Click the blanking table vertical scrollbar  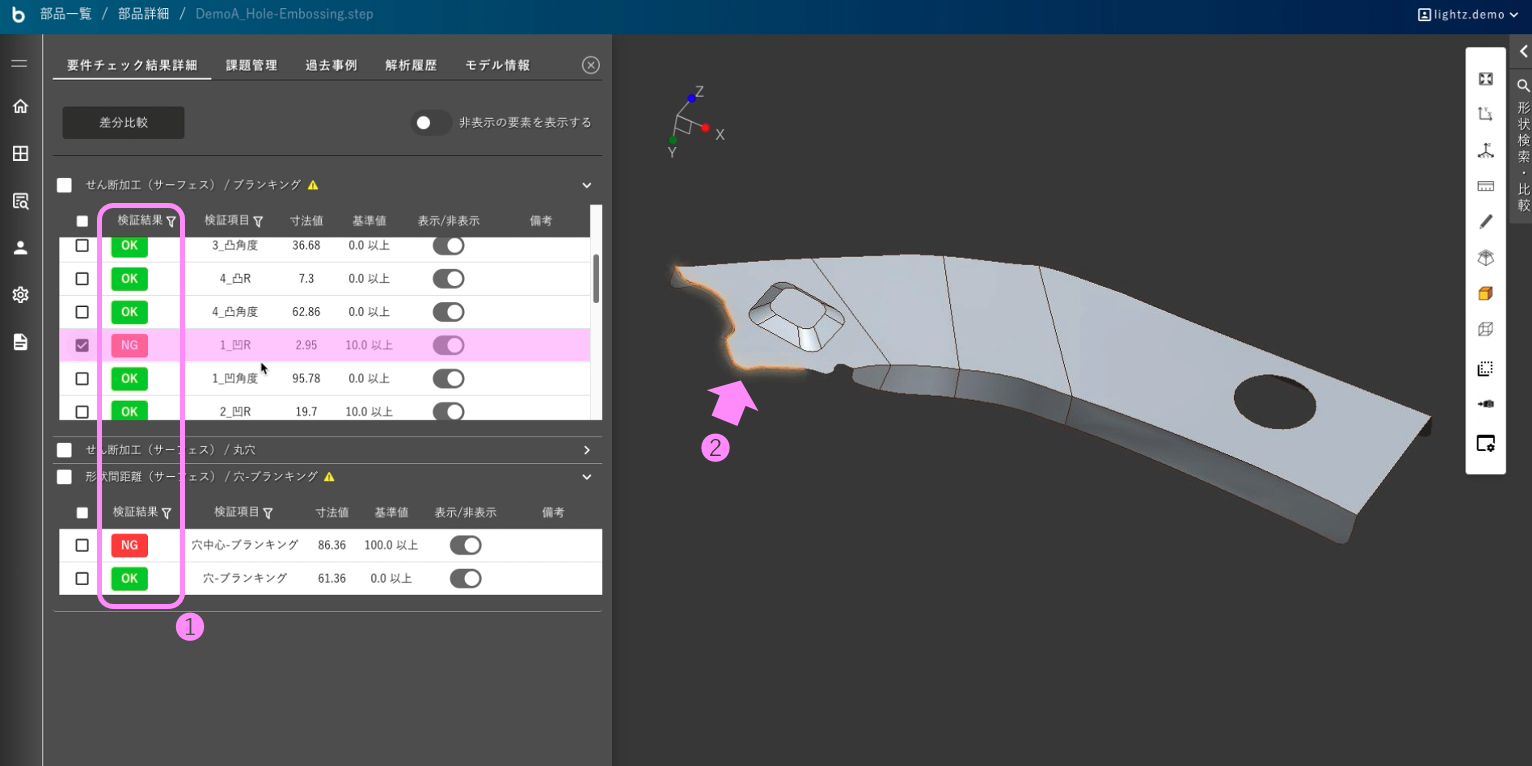[x=596, y=278]
